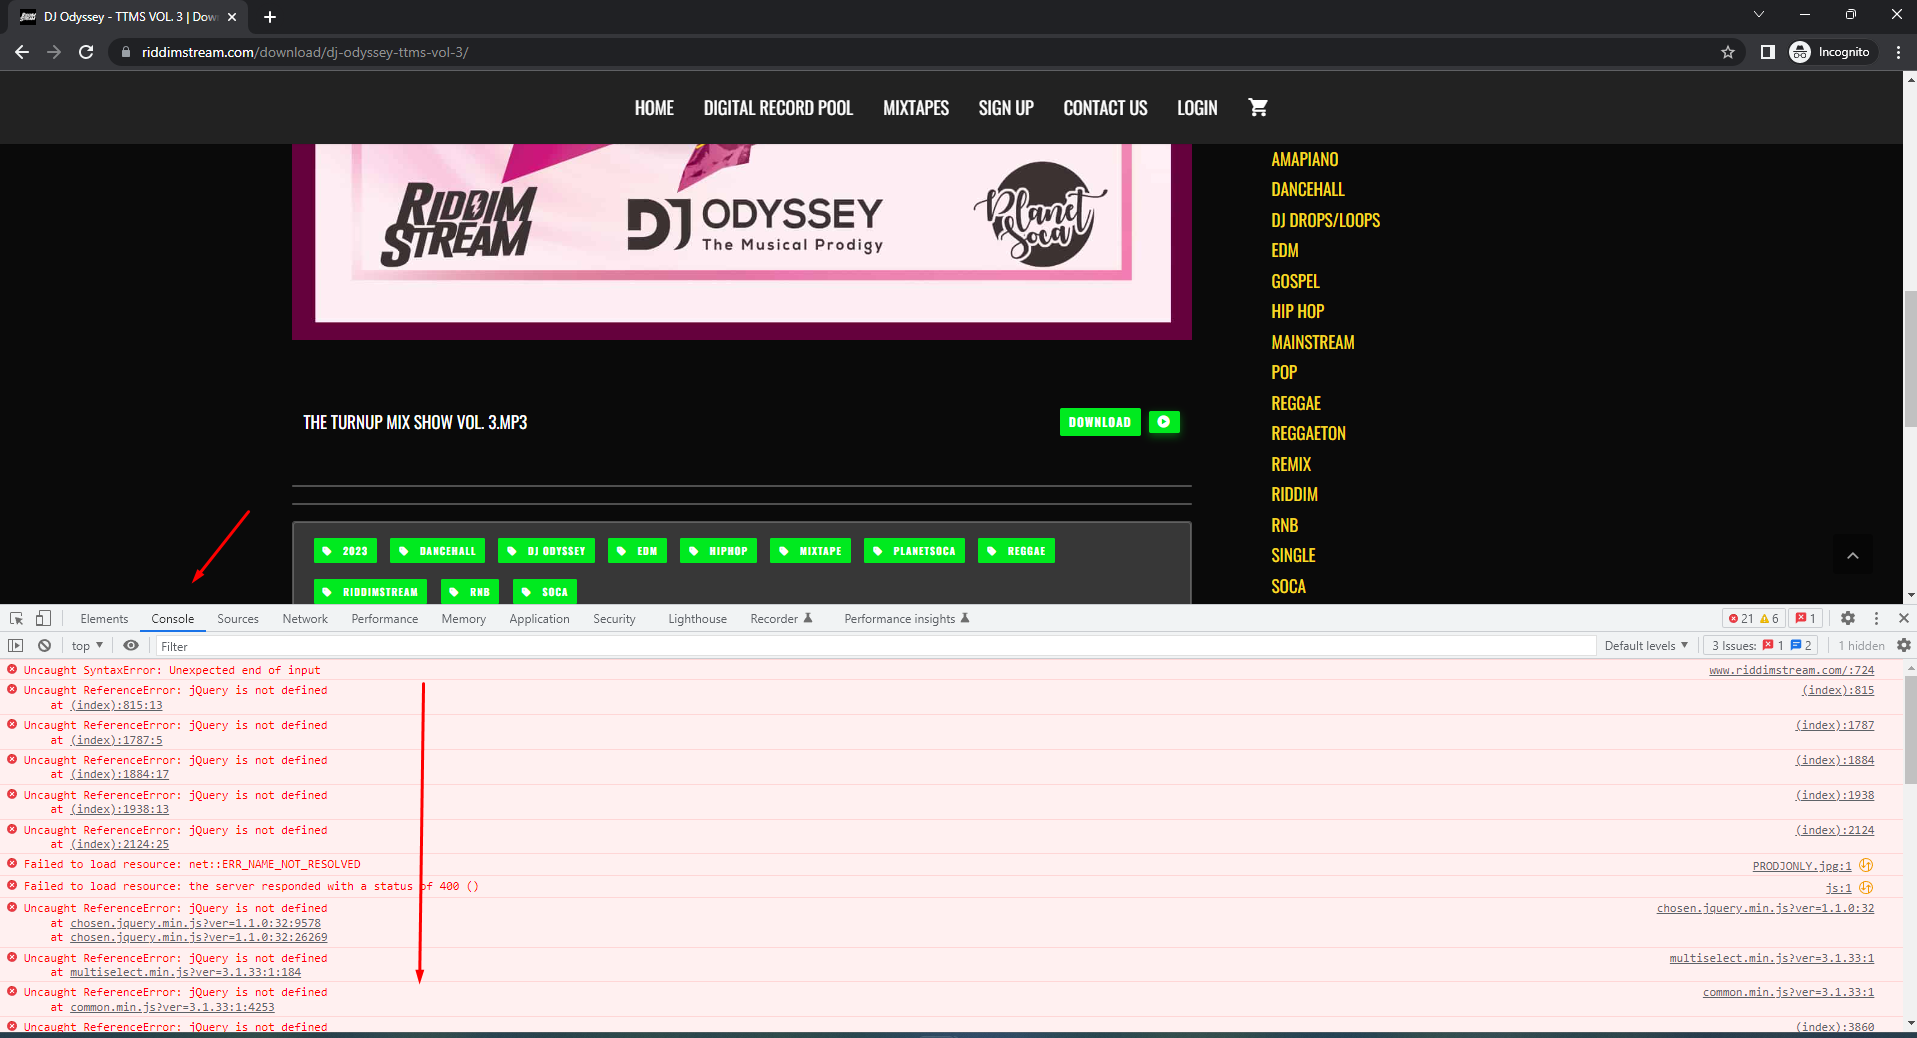1917x1038 pixels.
Task: Click the scroll-to-top arrow button
Action: pyautogui.click(x=1852, y=555)
